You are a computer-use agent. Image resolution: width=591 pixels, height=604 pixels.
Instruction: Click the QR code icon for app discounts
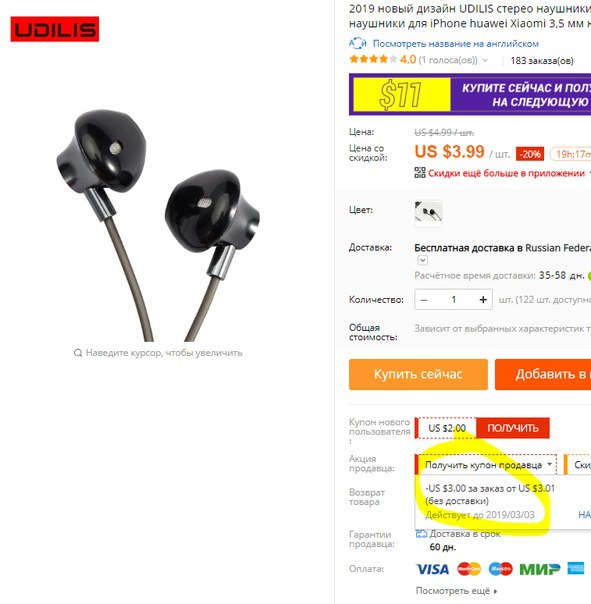click(420, 173)
